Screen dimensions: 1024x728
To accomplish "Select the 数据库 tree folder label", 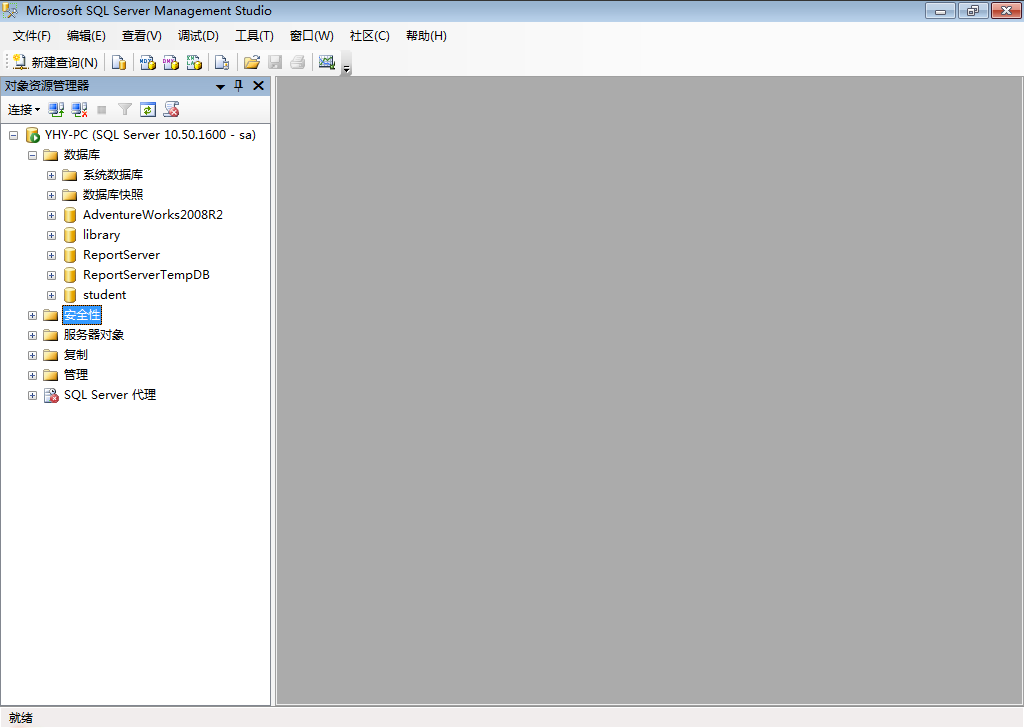I will [x=82, y=155].
